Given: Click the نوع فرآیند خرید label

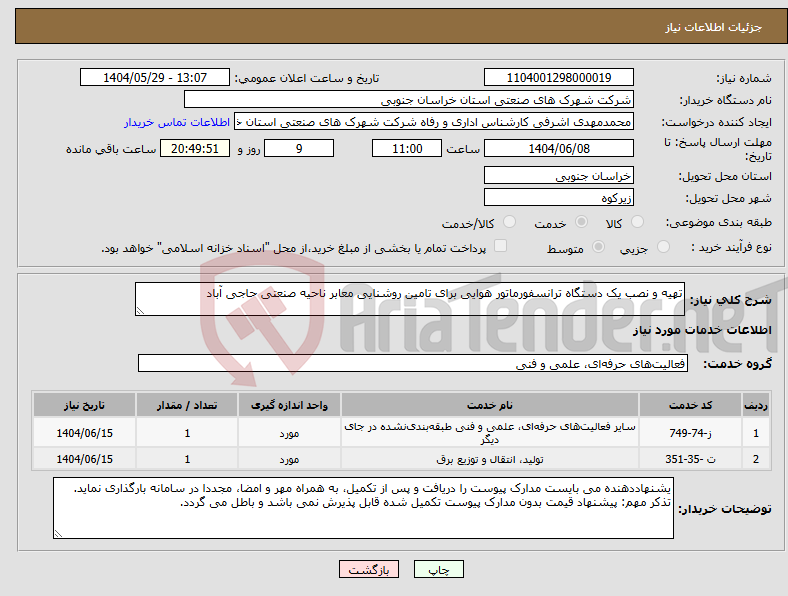Looking at the screenshot, I should pyautogui.click(x=731, y=247).
